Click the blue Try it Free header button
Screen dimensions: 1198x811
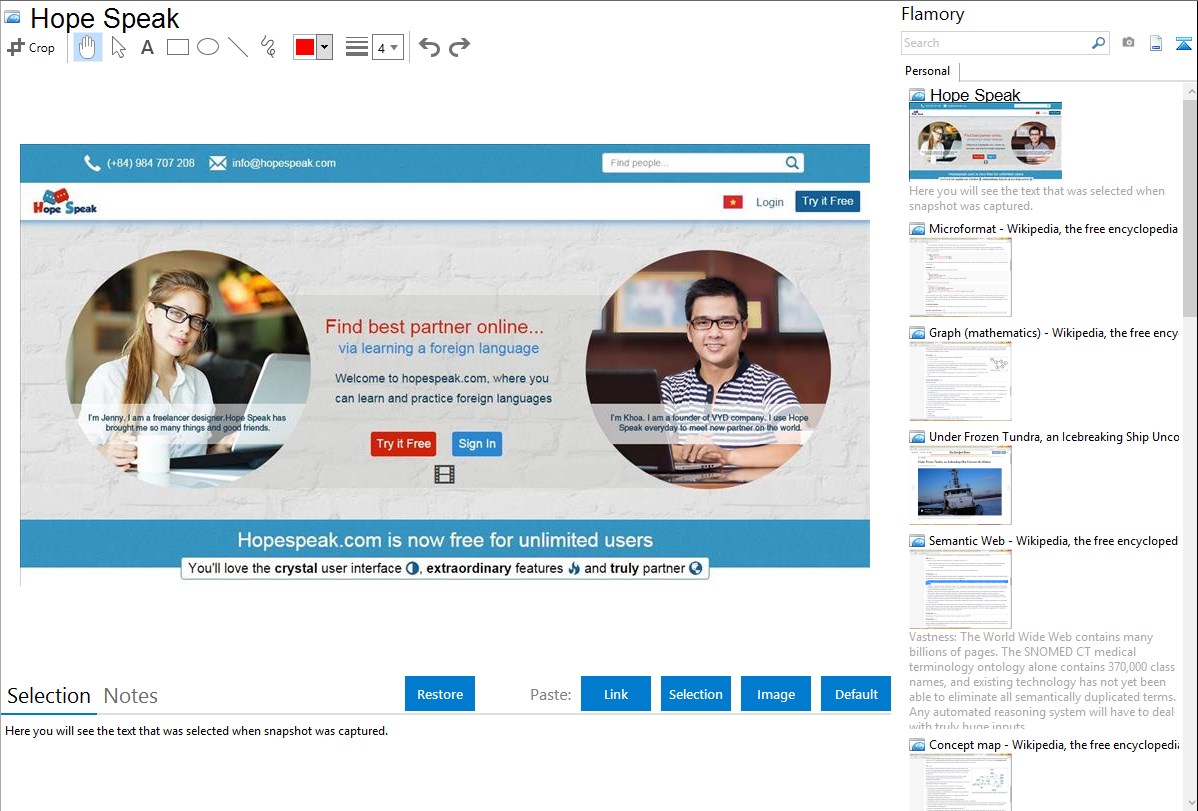coord(827,201)
